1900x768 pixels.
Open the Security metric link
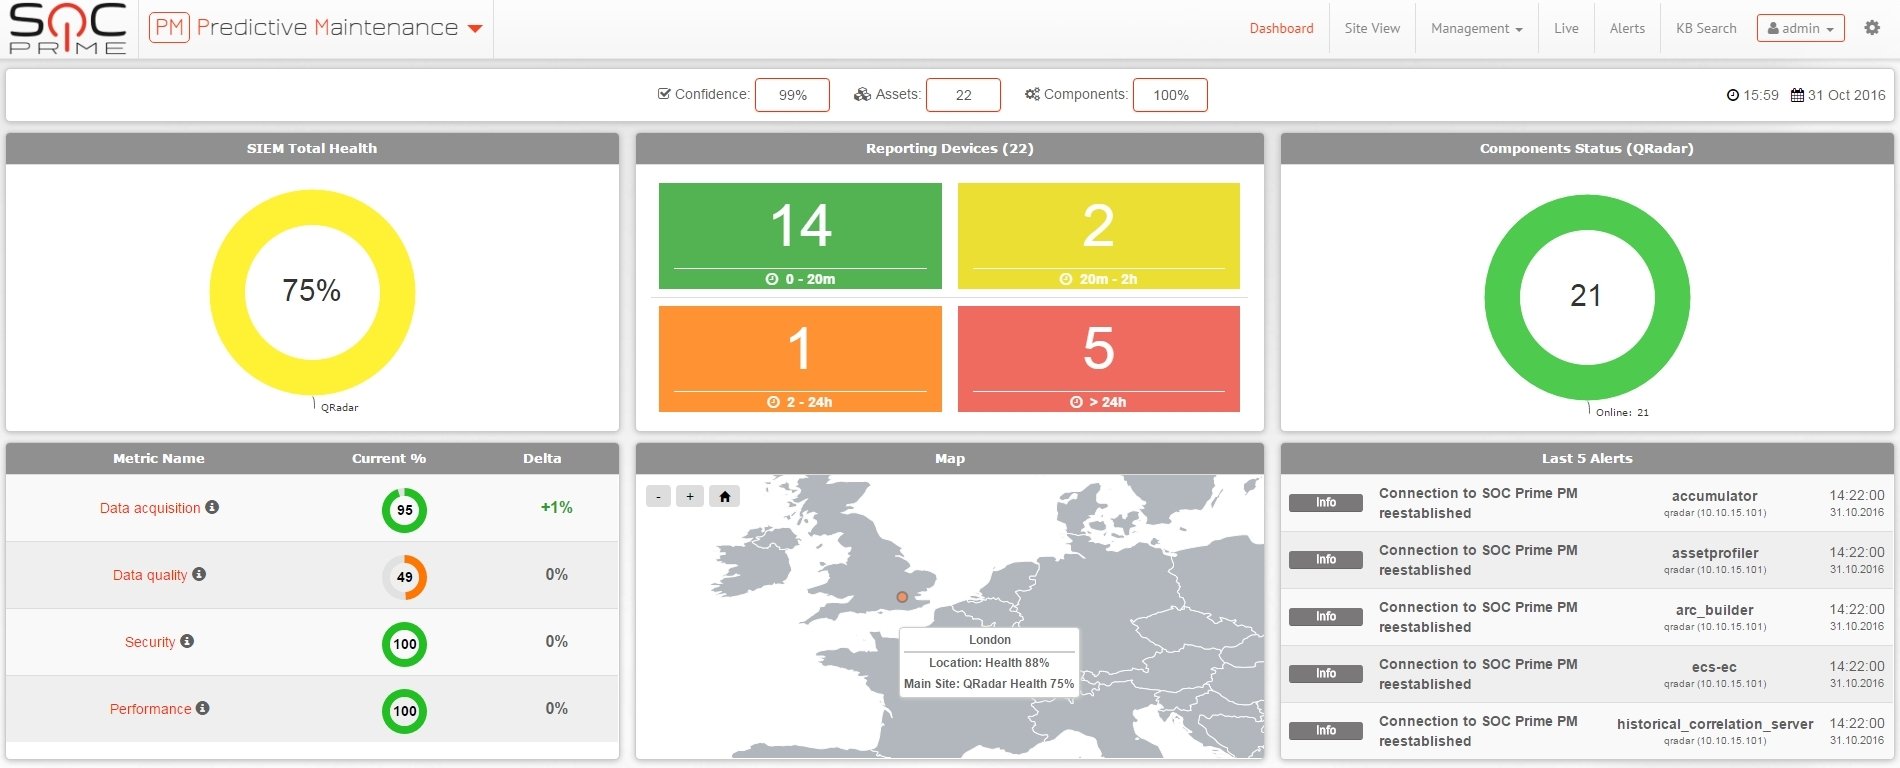click(x=150, y=642)
